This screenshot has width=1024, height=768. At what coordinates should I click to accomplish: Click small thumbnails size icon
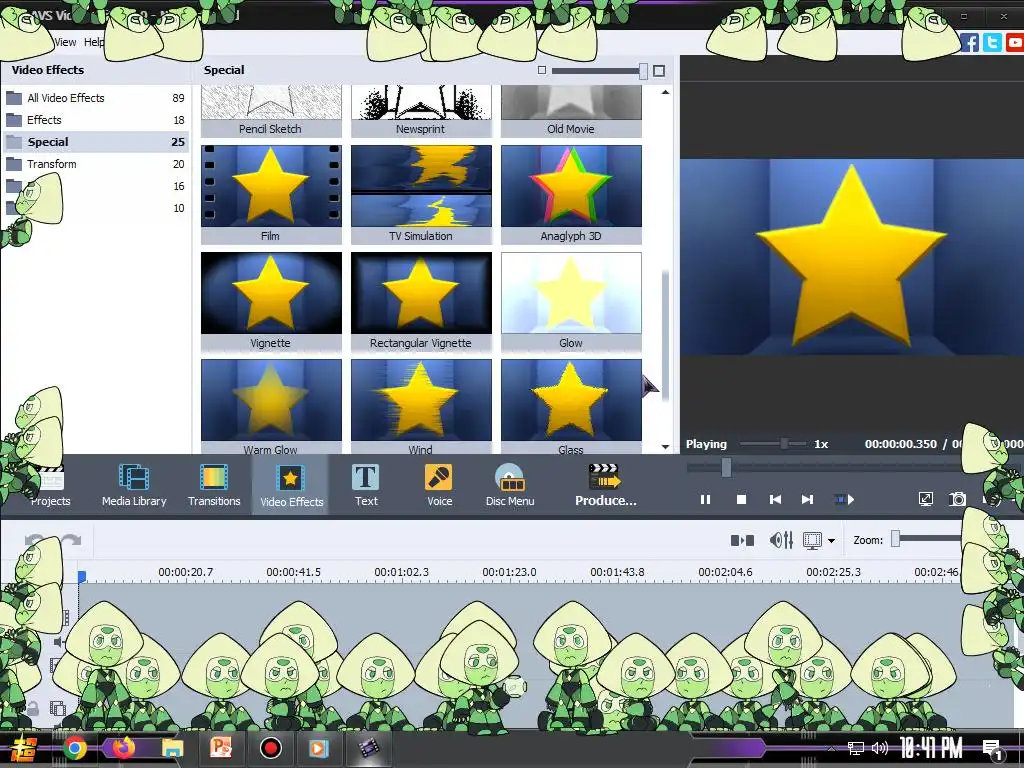(x=541, y=70)
